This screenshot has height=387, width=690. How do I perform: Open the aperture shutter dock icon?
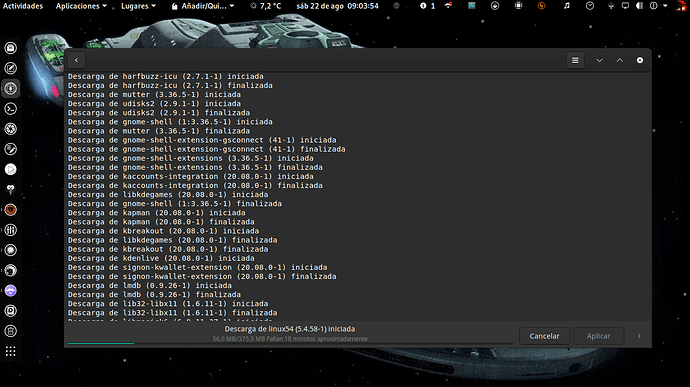(x=11, y=129)
